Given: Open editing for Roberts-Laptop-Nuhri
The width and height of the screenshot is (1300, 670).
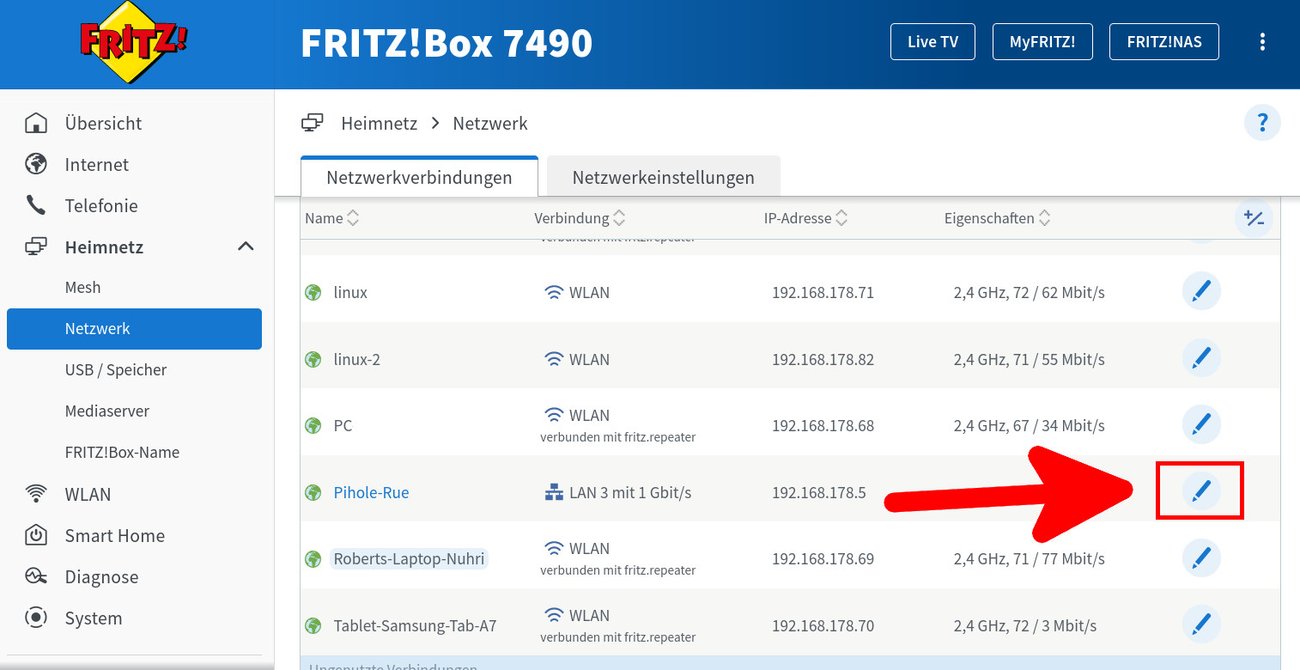Looking at the screenshot, I should click(x=1201, y=558).
